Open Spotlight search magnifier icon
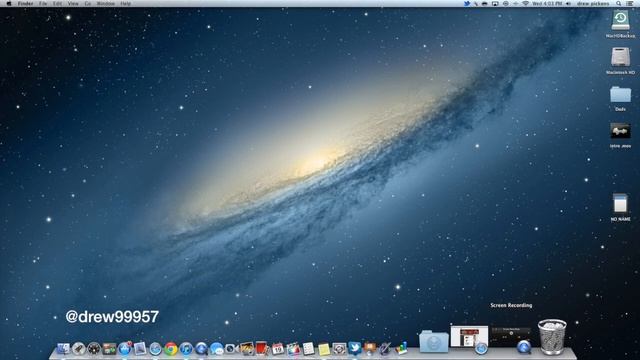640x360 pixels. (619, 3)
